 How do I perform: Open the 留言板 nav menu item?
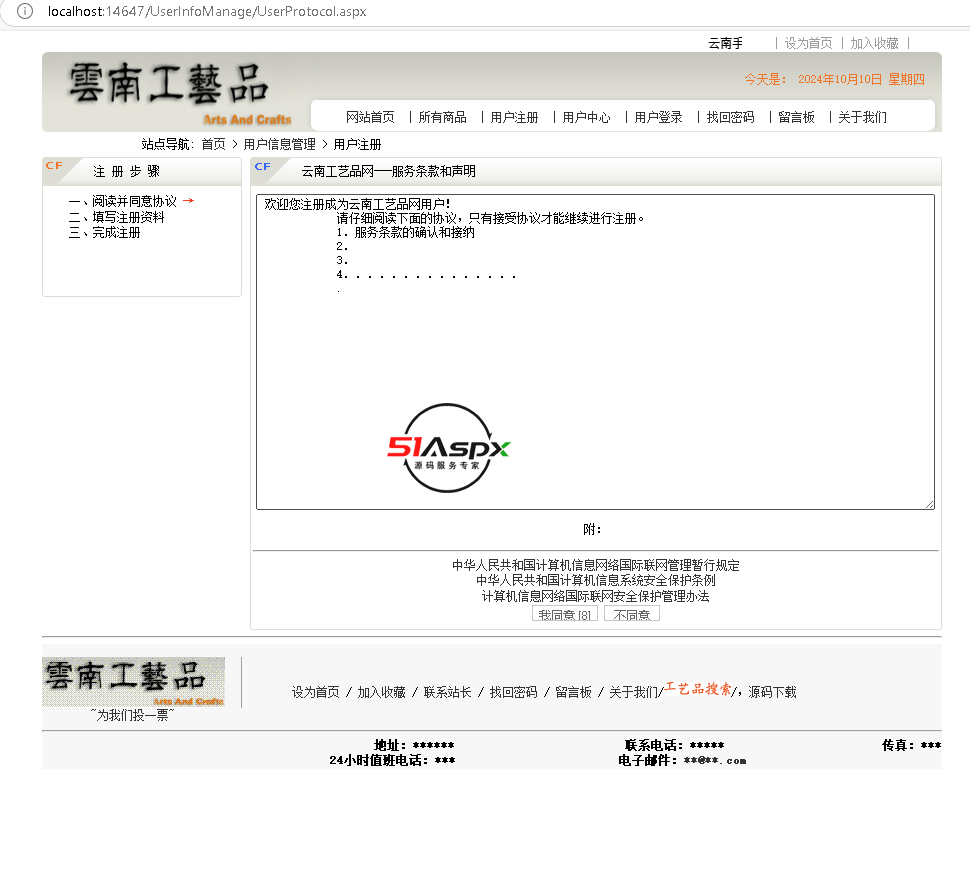click(x=796, y=118)
